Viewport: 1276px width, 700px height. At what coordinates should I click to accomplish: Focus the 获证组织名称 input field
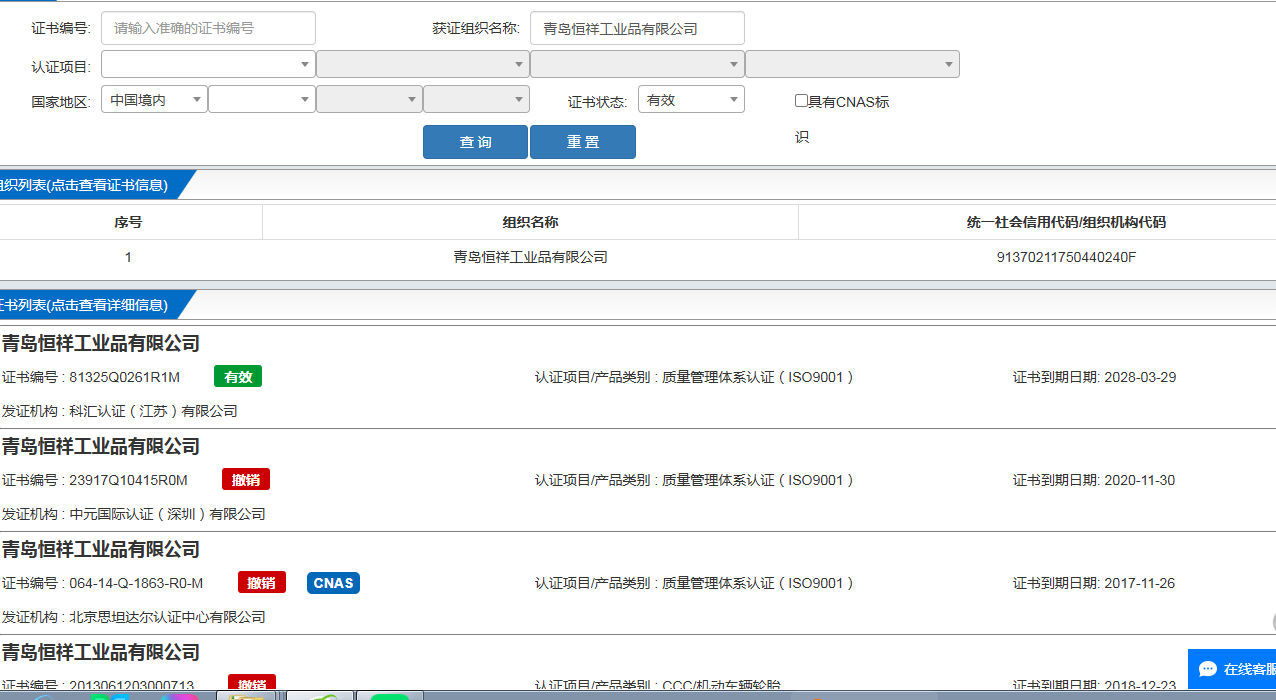pyautogui.click(x=637, y=28)
